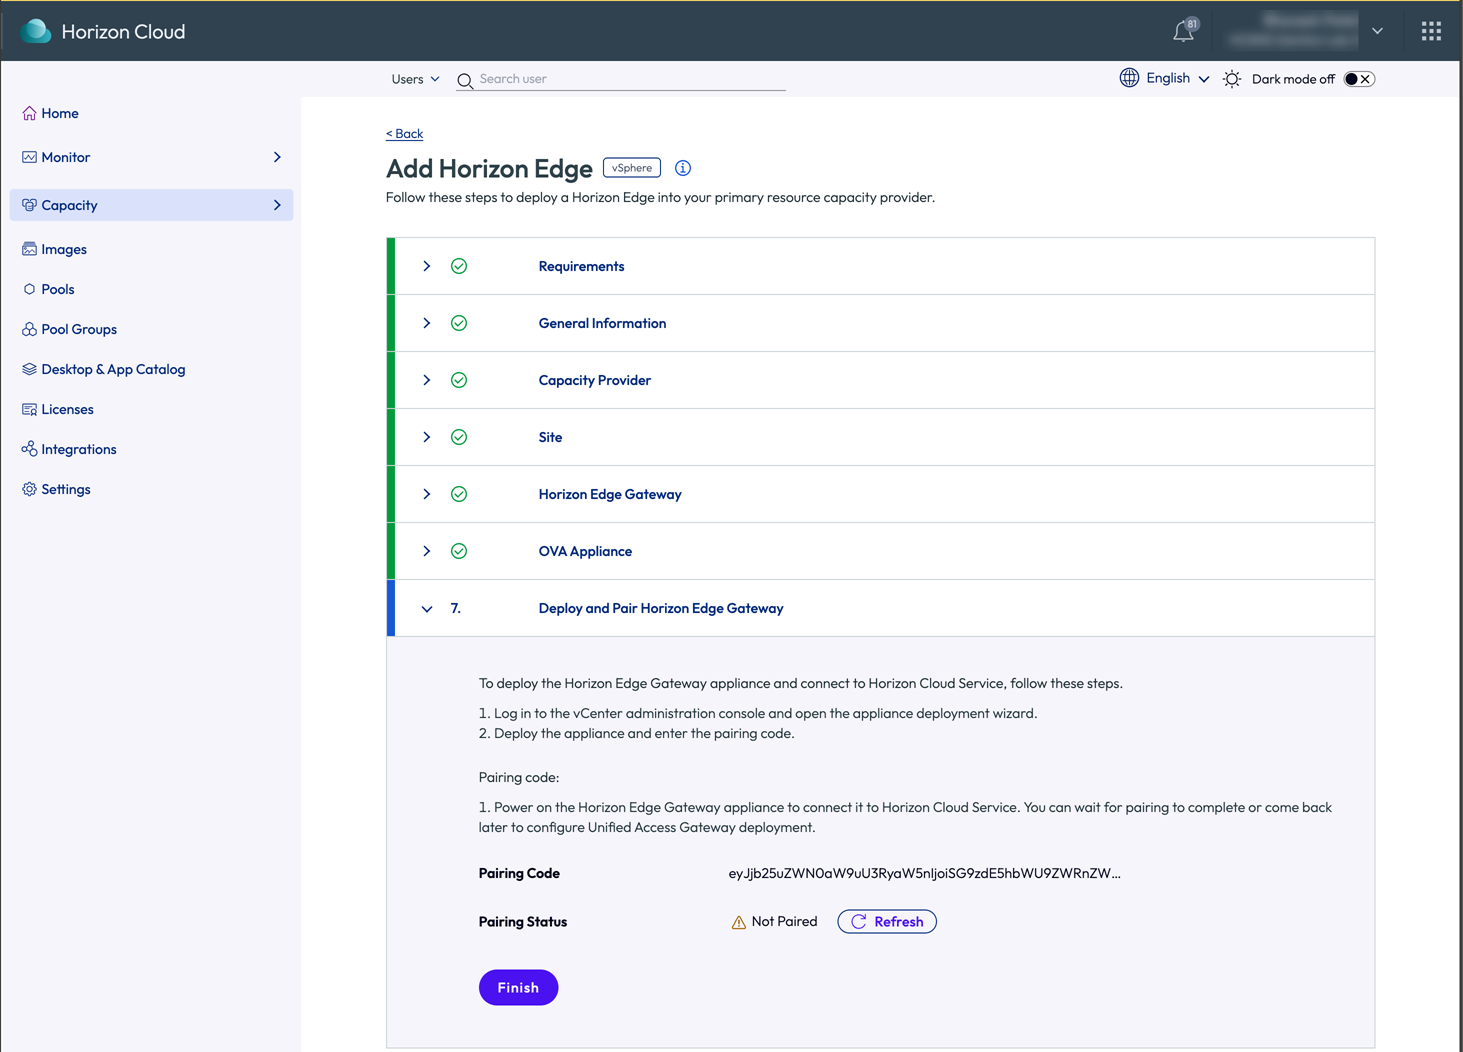Expand the OVA Appliance step chevron
The image size is (1463, 1052).
point(427,551)
